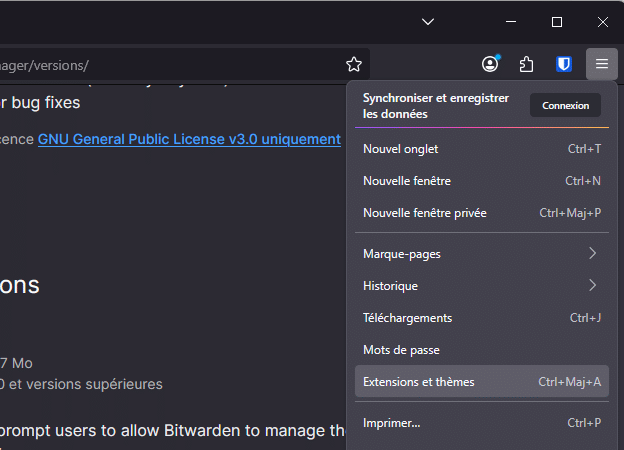Select Synchroniser et enregistrer les données
The image size is (624, 450).
(436, 106)
